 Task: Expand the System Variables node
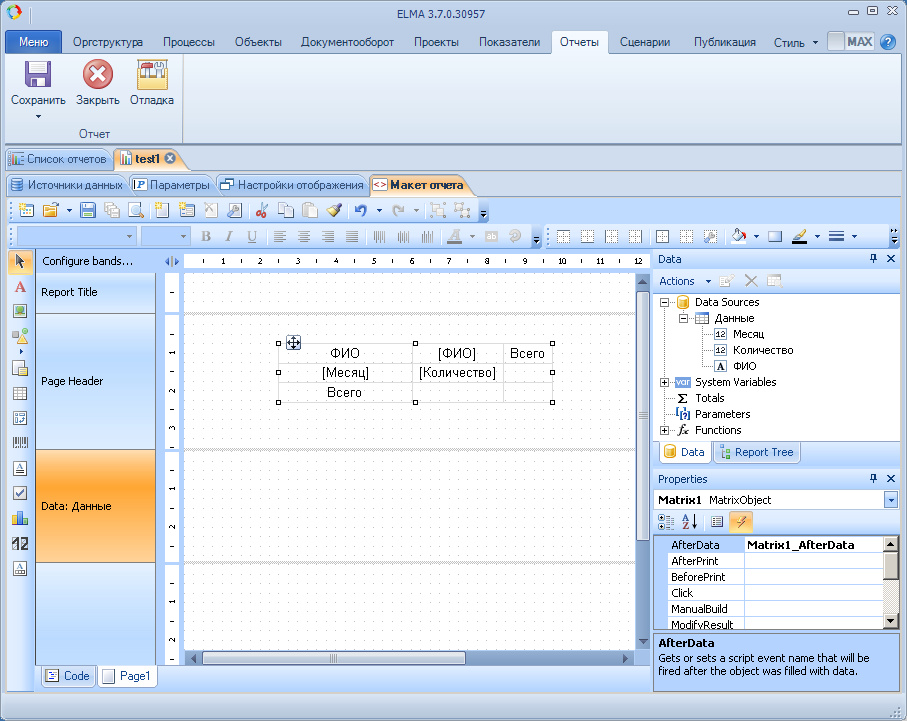pyautogui.click(x=665, y=382)
